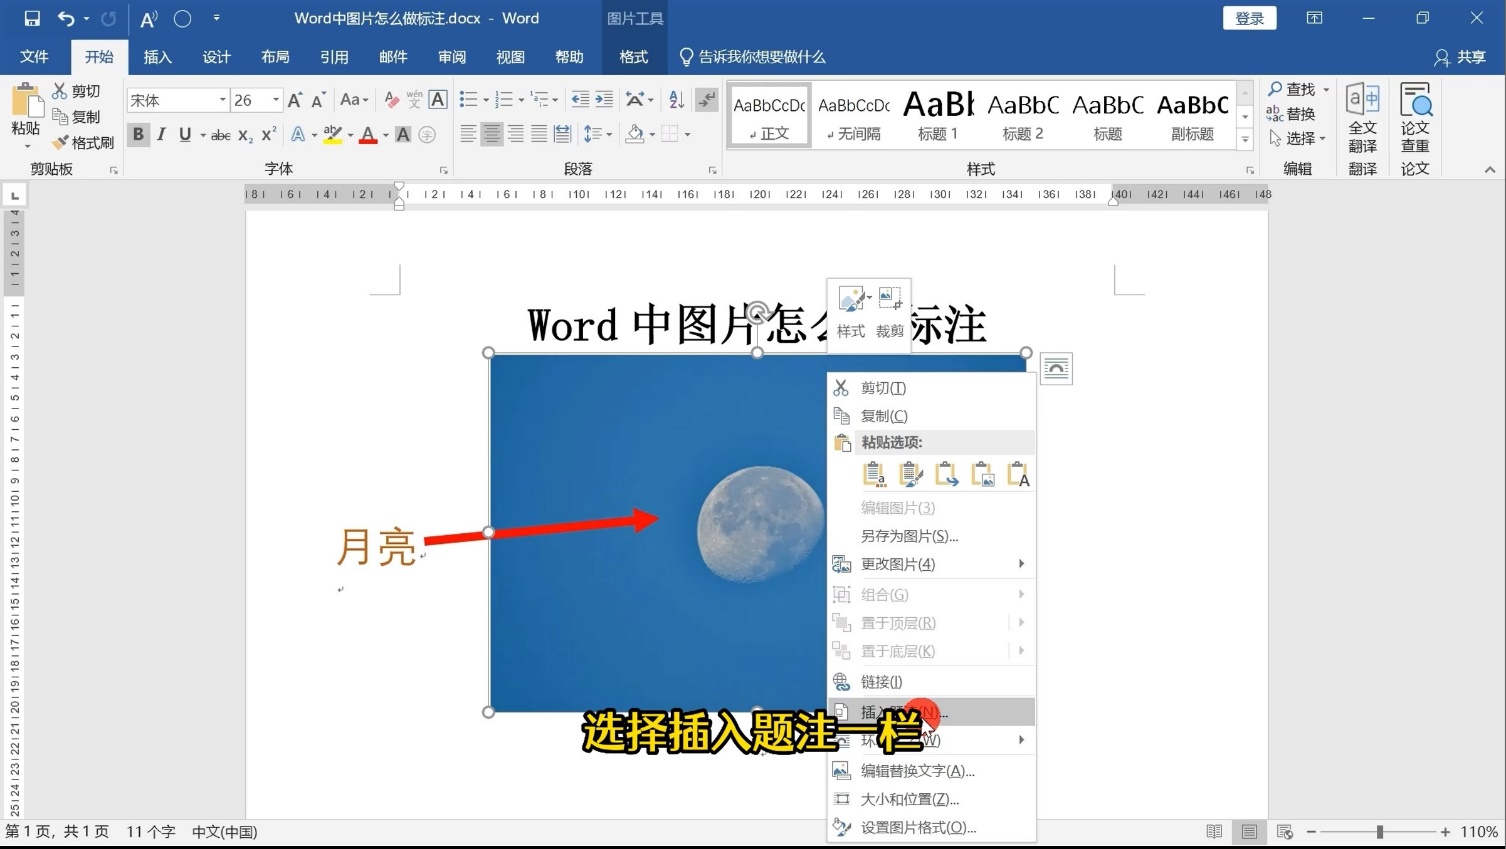
Task: Save the document with the floppy disk icon
Action: [x=32, y=18]
